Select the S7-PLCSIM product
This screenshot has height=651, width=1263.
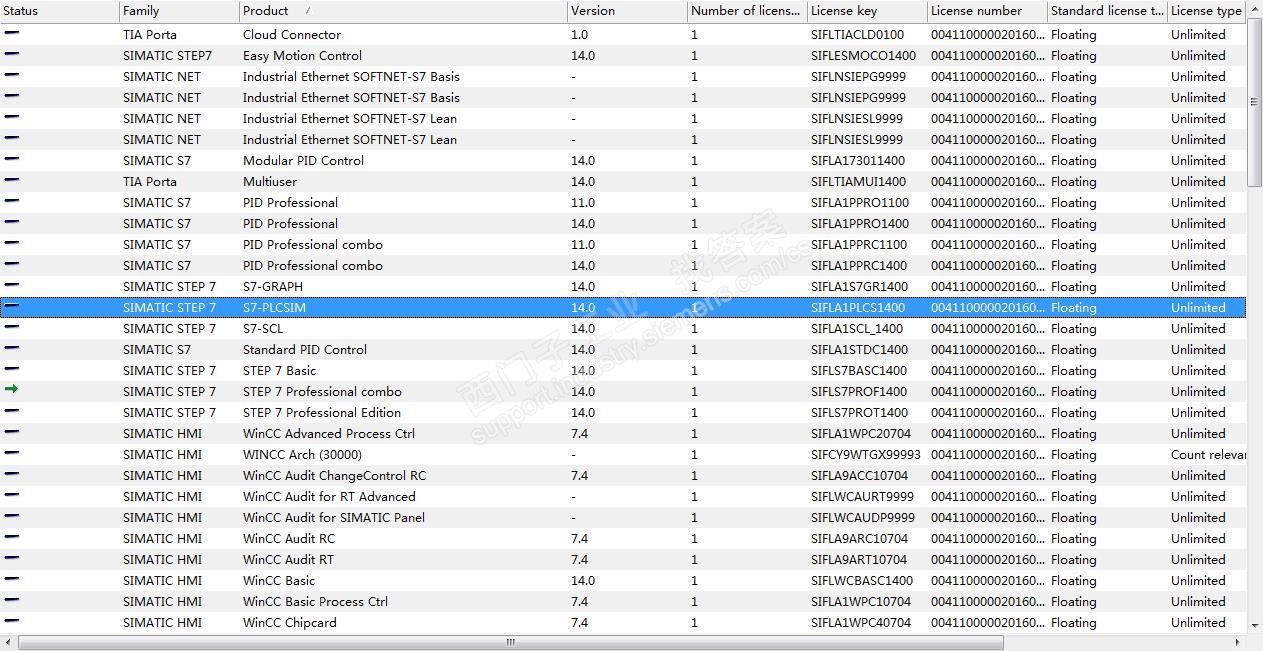[274, 307]
